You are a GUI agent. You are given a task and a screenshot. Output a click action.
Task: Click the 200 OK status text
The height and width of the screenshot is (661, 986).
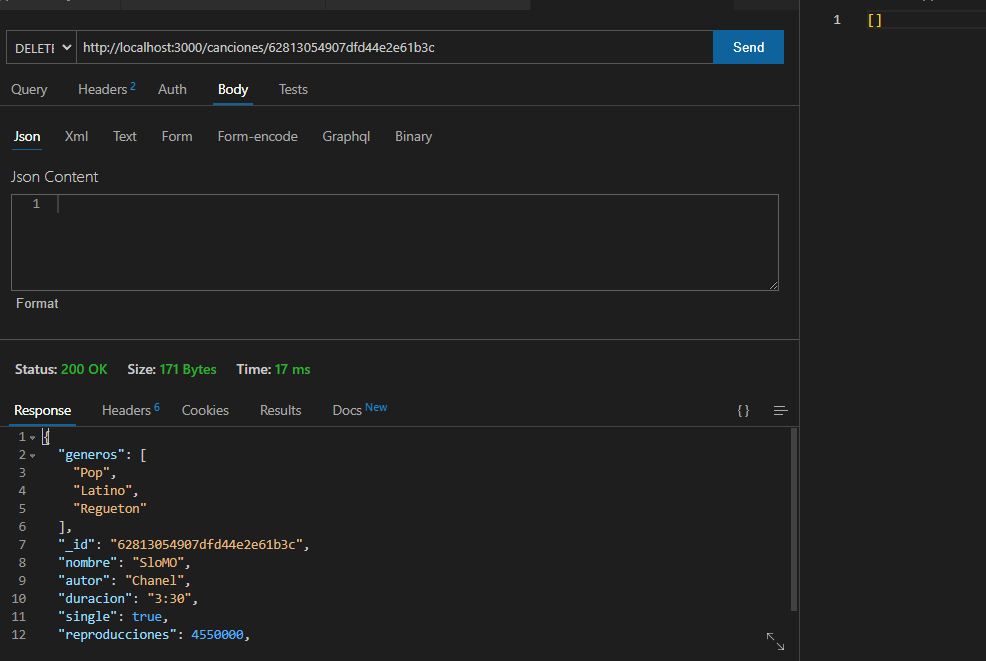click(x=84, y=369)
